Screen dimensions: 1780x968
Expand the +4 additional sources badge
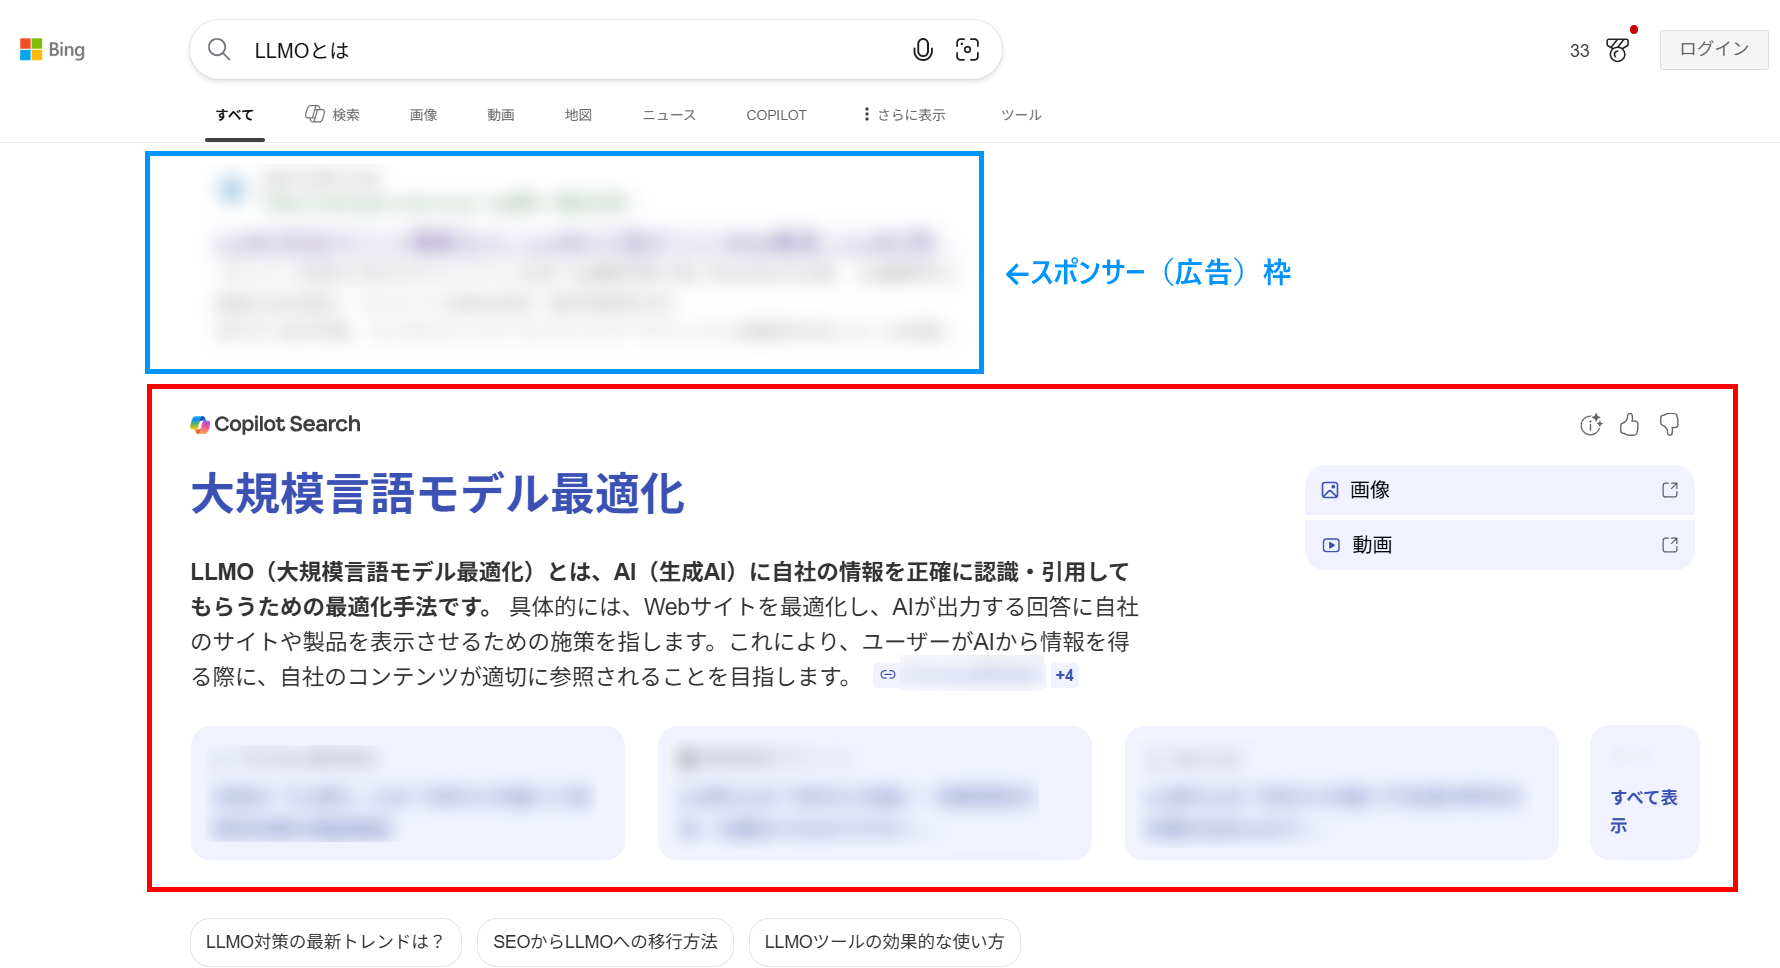pyautogui.click(x=1064, y=676)
